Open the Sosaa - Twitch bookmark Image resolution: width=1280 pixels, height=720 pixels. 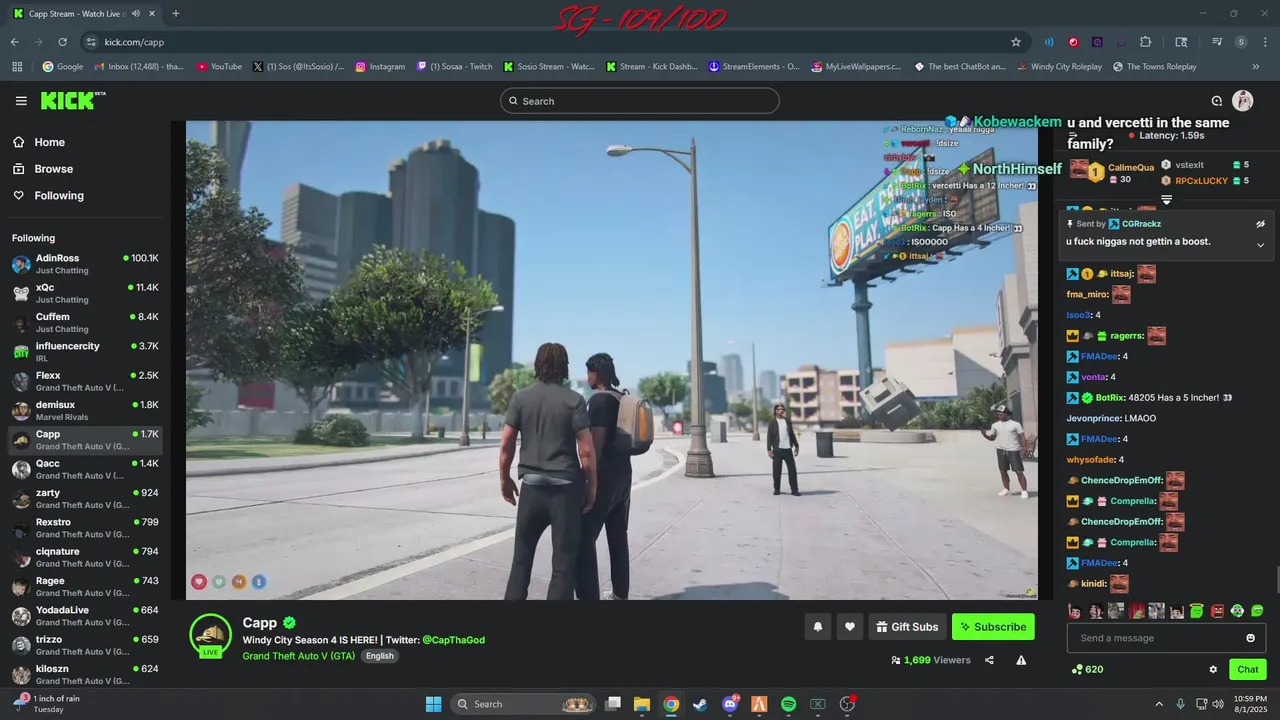point(454,67)
